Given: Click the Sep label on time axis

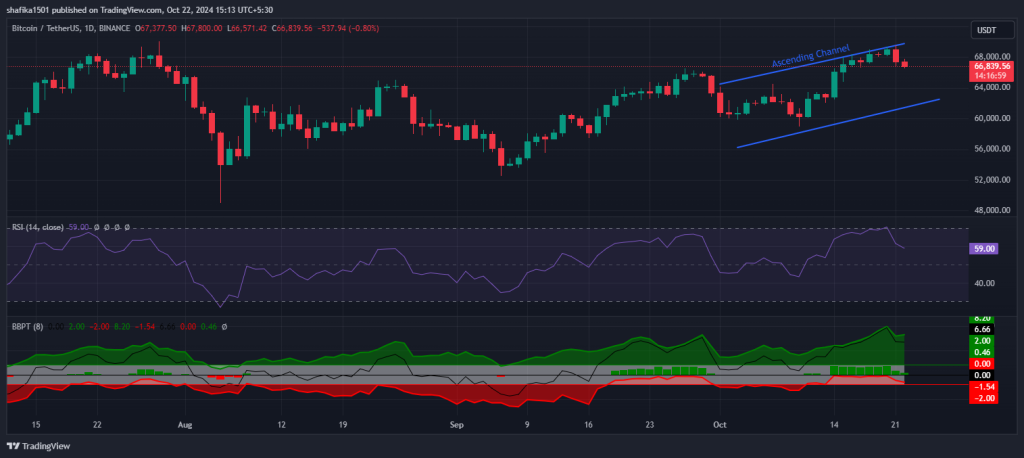Looking at the screenshot, I should [x=457, y=424].
